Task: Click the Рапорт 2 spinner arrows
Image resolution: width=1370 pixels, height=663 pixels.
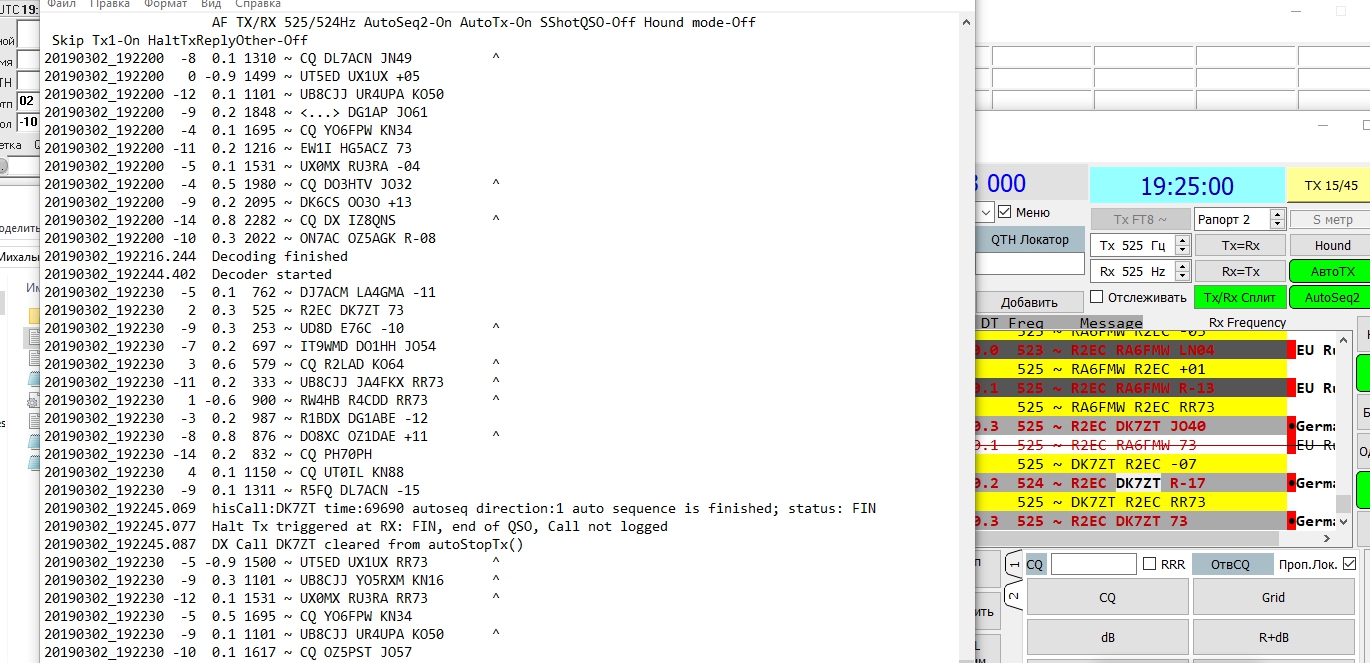Action: pyautogui.click(x=1277, y=220)
